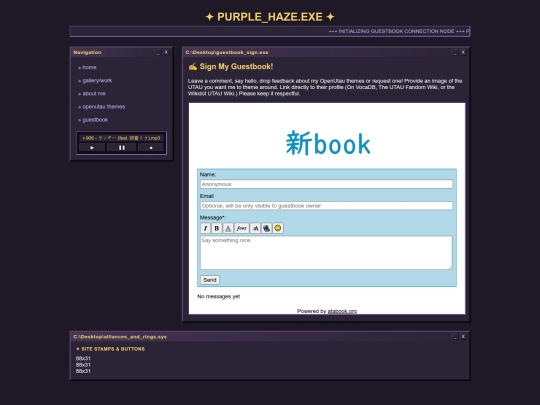The image size is (540, 405).
Task: Click the Email input field
Action: click(326, 206)
